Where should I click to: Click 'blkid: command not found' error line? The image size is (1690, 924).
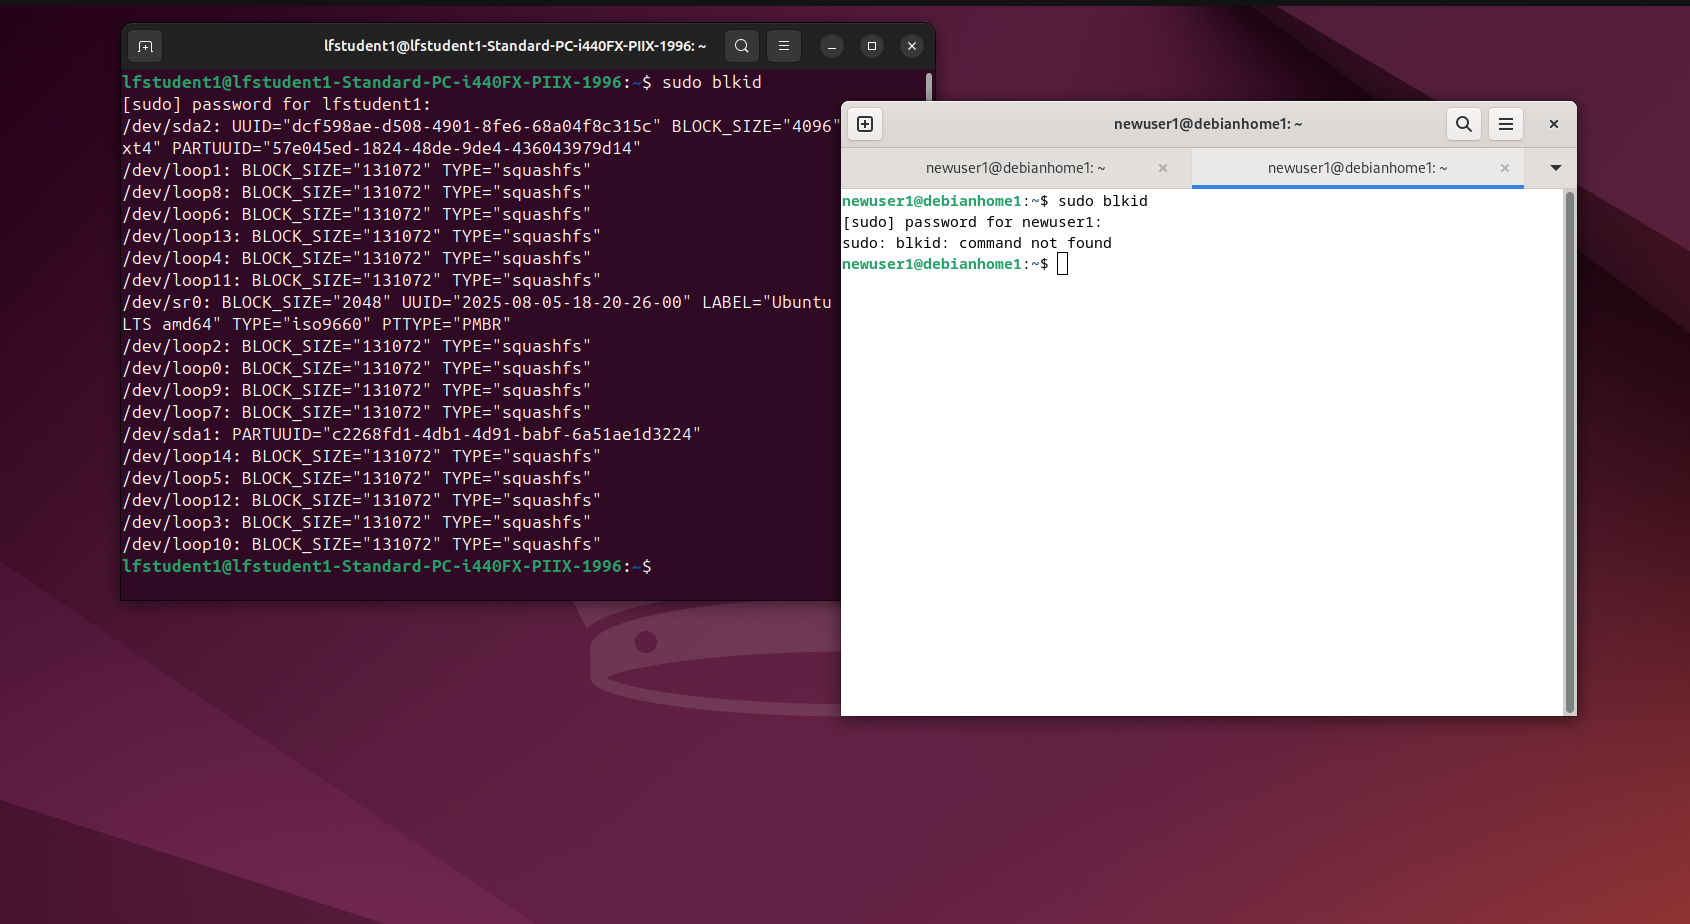click(977, 243)
